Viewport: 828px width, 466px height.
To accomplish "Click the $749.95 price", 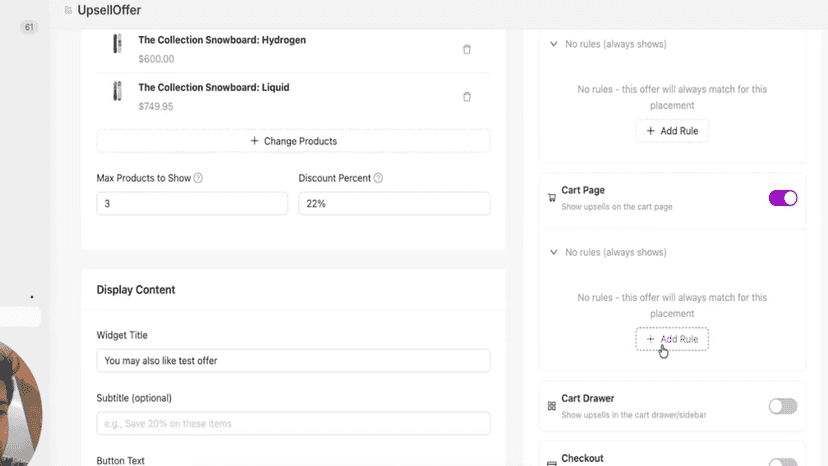I will click(x=156, y=106).
